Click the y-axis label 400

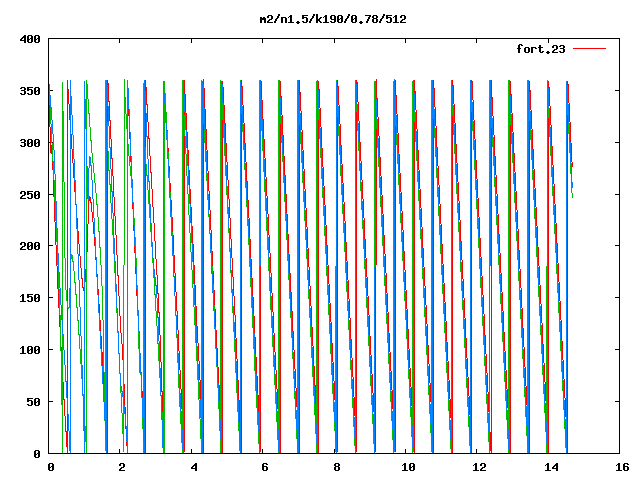[x=30, y=39]
